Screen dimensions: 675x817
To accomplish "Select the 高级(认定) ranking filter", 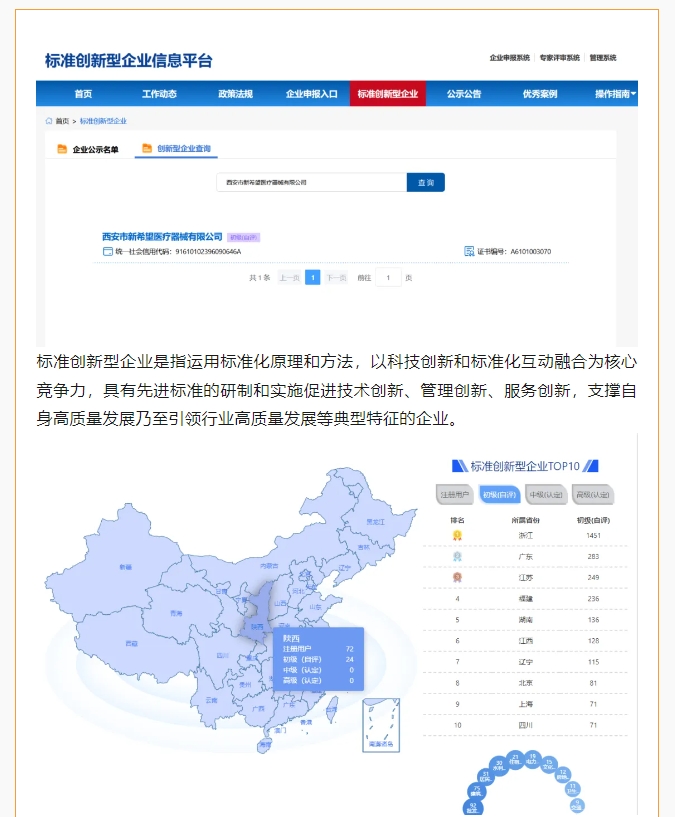I will pos(592,494).
